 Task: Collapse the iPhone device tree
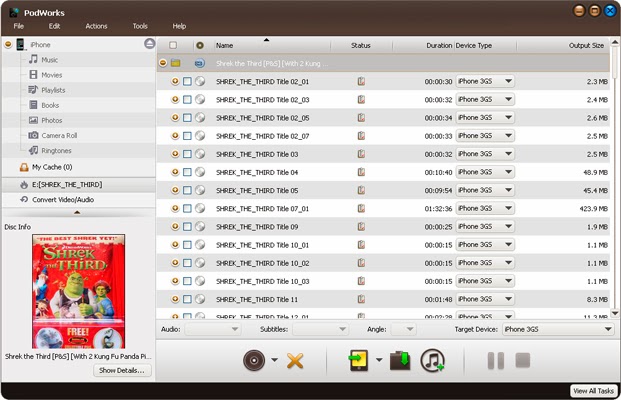click(x=8, y=44)
